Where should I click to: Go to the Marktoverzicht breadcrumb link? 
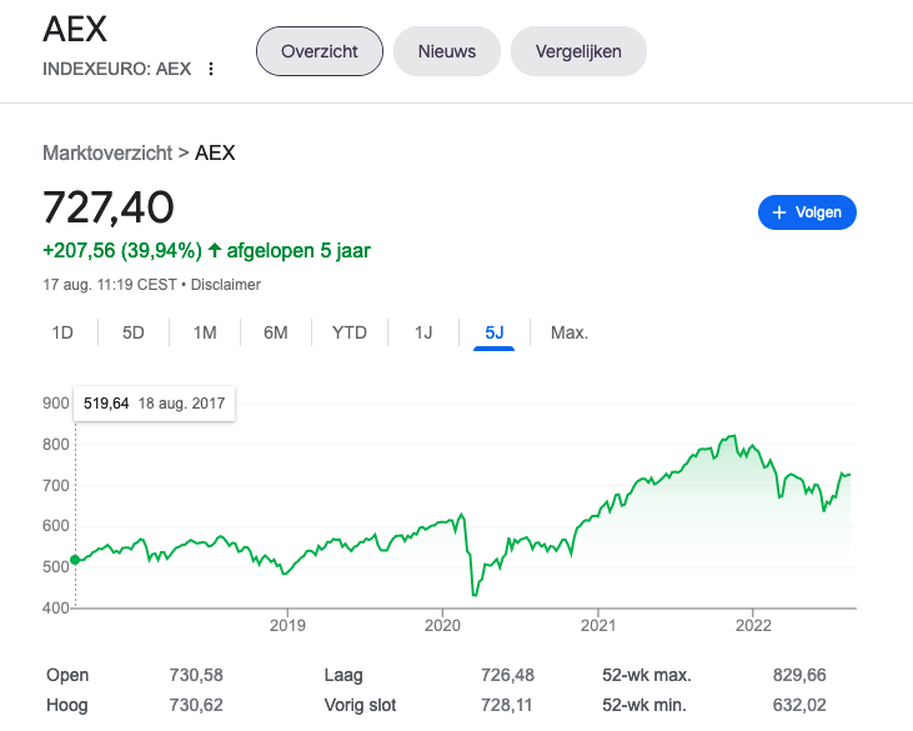pyautogui.click(x=107, y=153)
